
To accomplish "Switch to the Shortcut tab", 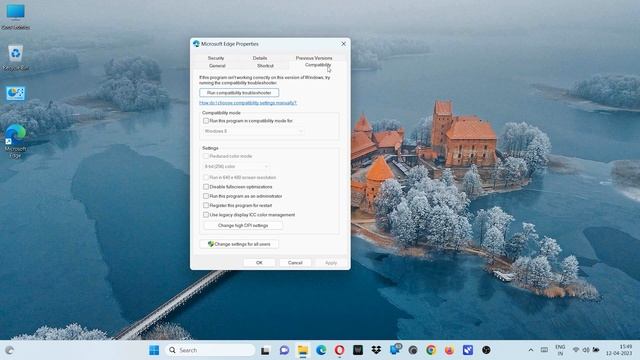I will pyautogui.click(x=265, y=66).
